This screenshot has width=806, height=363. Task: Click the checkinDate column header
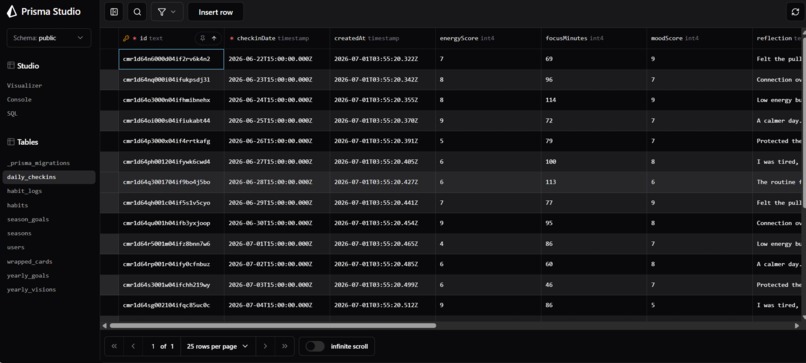tap(277, 38)
